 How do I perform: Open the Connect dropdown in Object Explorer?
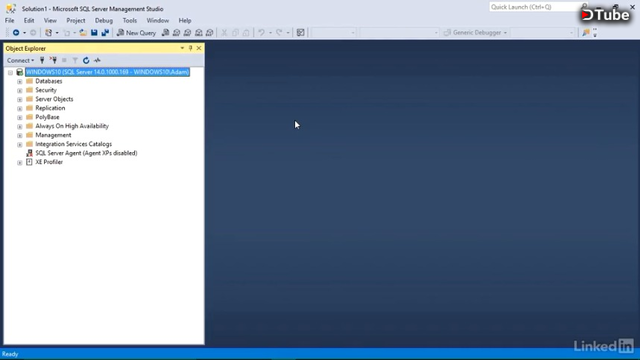tap(20, 60)
